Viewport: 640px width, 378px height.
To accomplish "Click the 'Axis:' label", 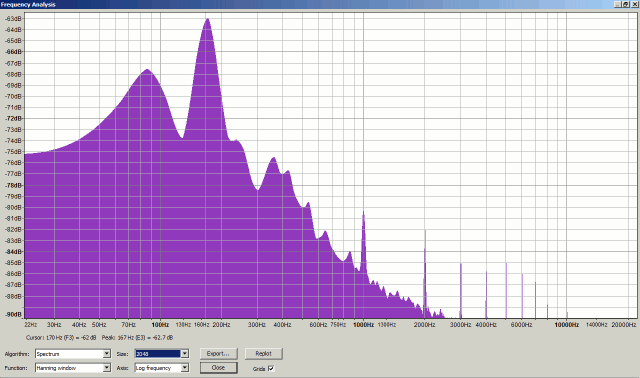I will (122, 368).
